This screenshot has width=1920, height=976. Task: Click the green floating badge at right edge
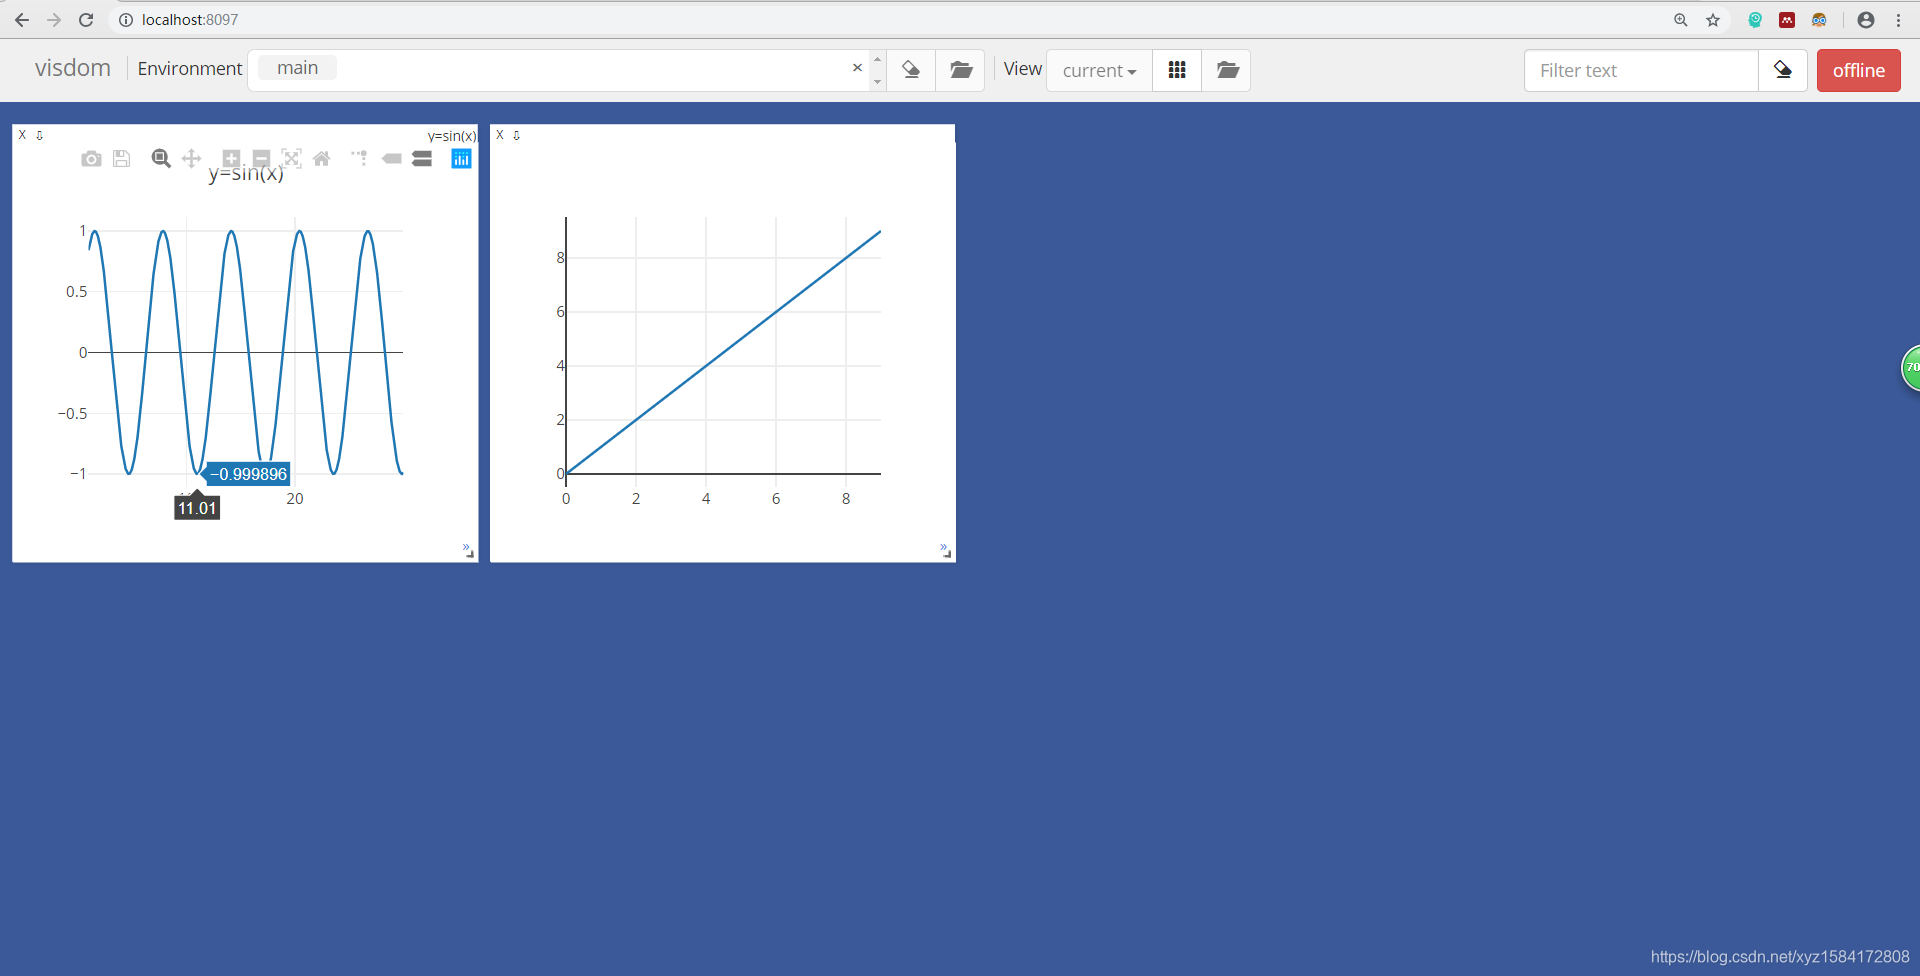tap(1911, 368)
